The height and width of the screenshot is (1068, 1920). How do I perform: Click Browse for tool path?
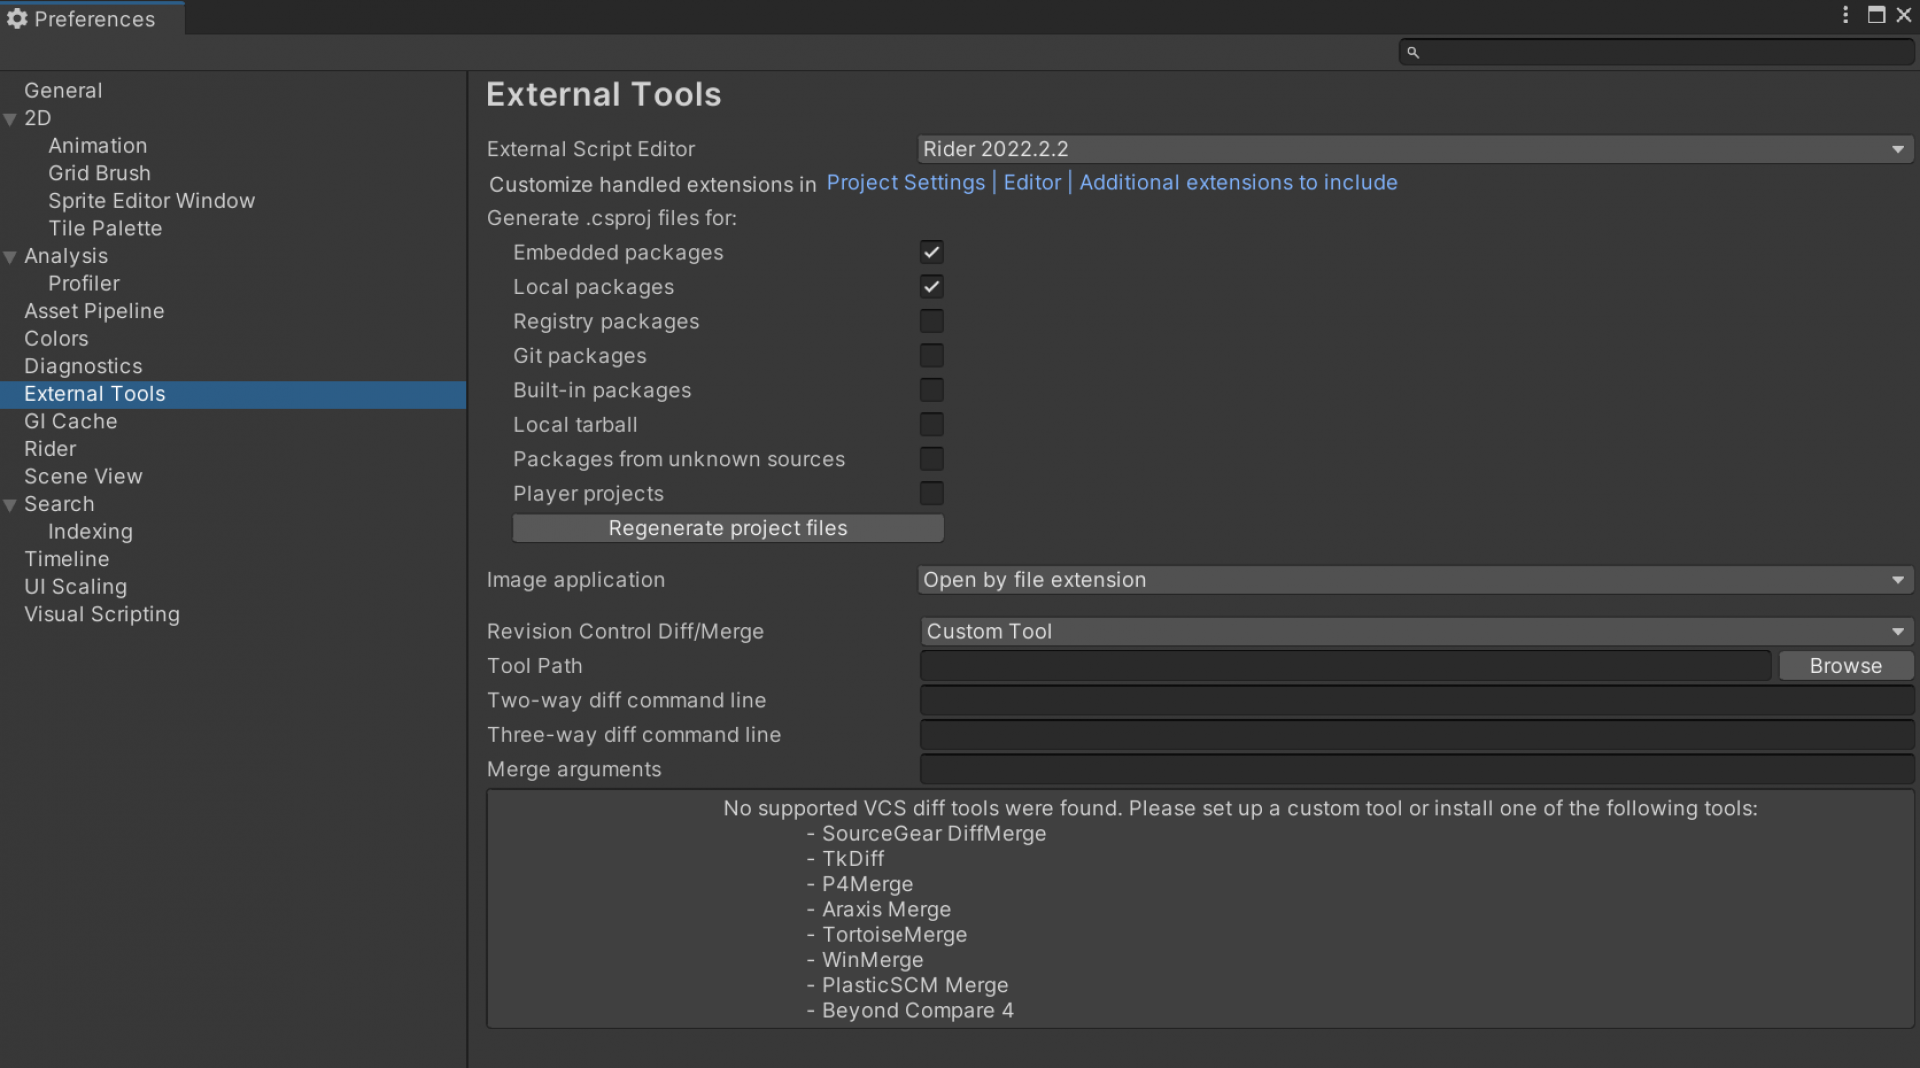coord(1846,666)
